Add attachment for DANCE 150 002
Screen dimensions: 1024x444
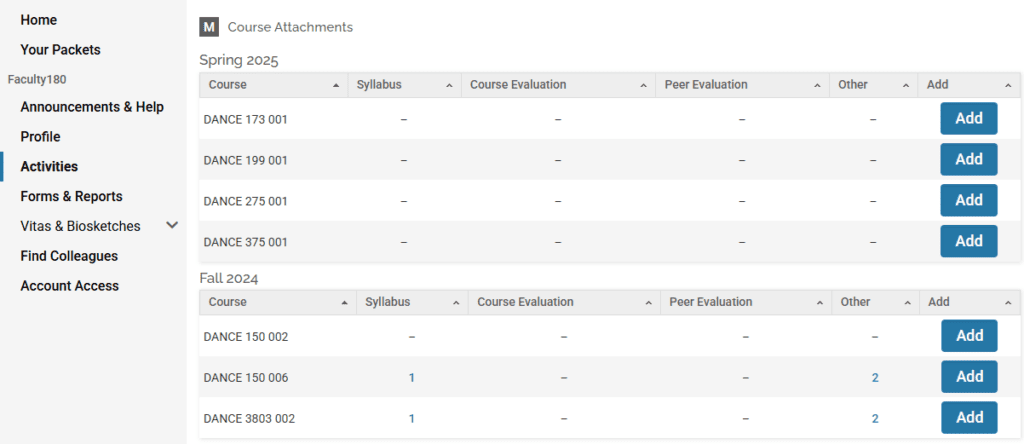pos(970,336)
